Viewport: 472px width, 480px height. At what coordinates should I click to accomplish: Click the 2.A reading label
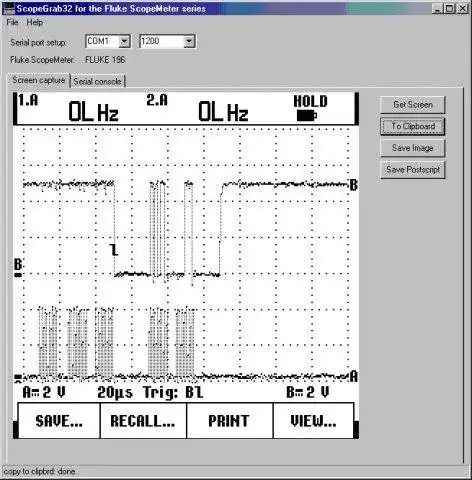(x=157, y=100)
